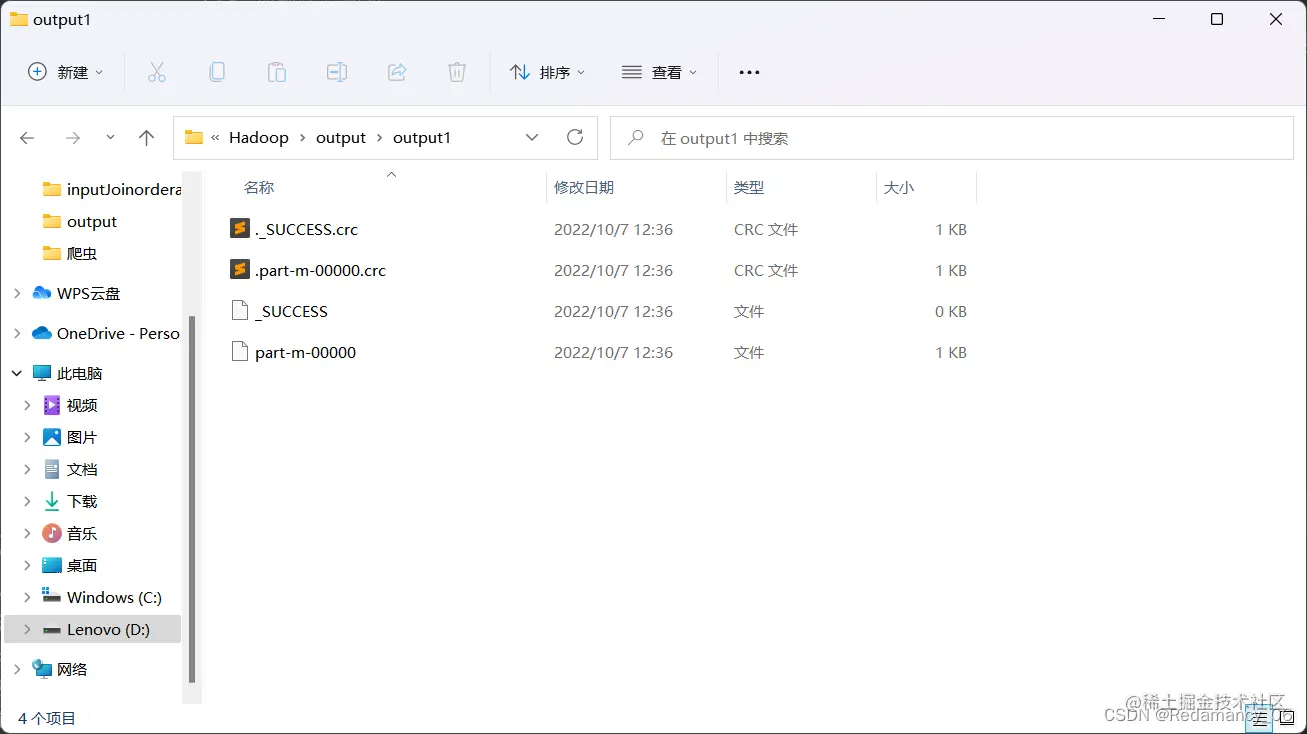Open the 排序 sorting dropdown

(547, 71)
